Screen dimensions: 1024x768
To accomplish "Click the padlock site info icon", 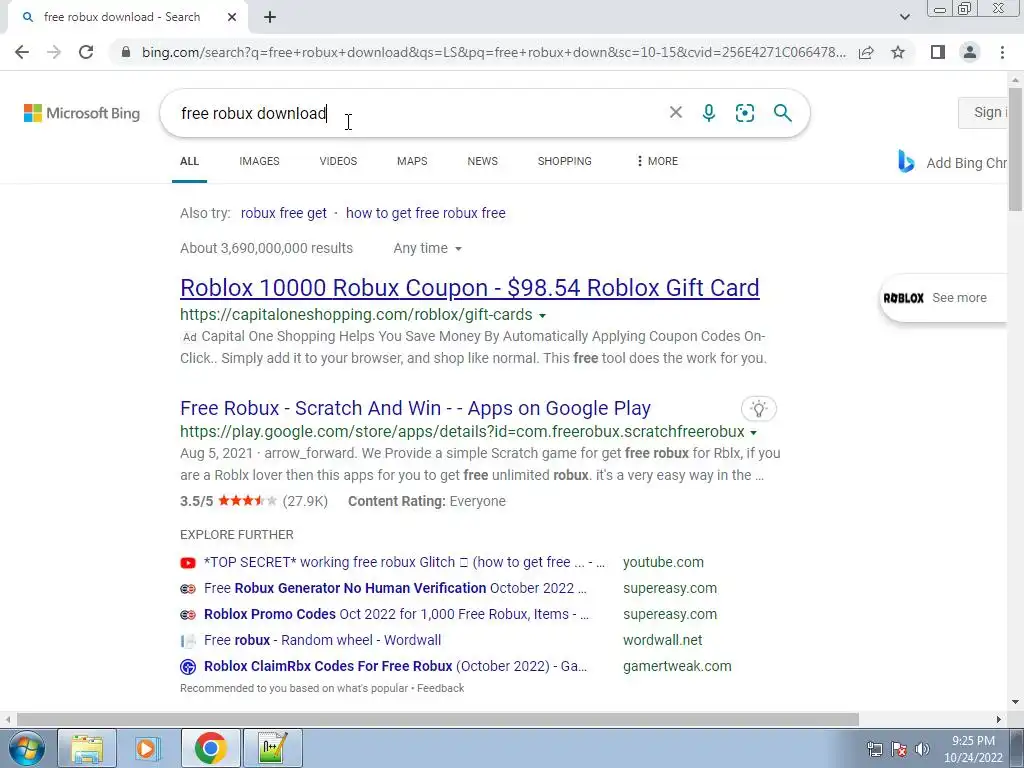I will pos(126,52).
